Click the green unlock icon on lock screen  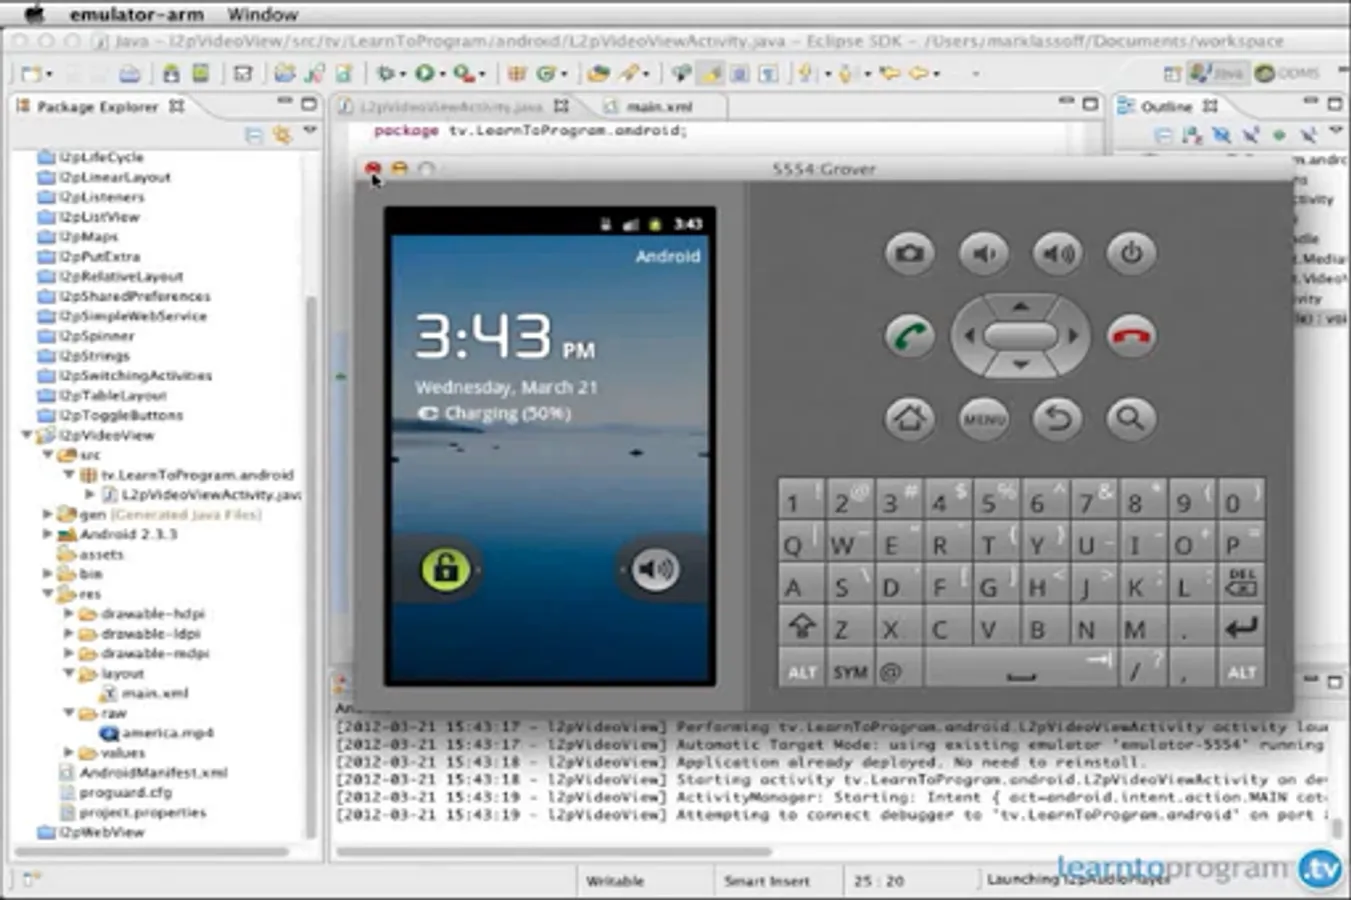click(445, 569)
